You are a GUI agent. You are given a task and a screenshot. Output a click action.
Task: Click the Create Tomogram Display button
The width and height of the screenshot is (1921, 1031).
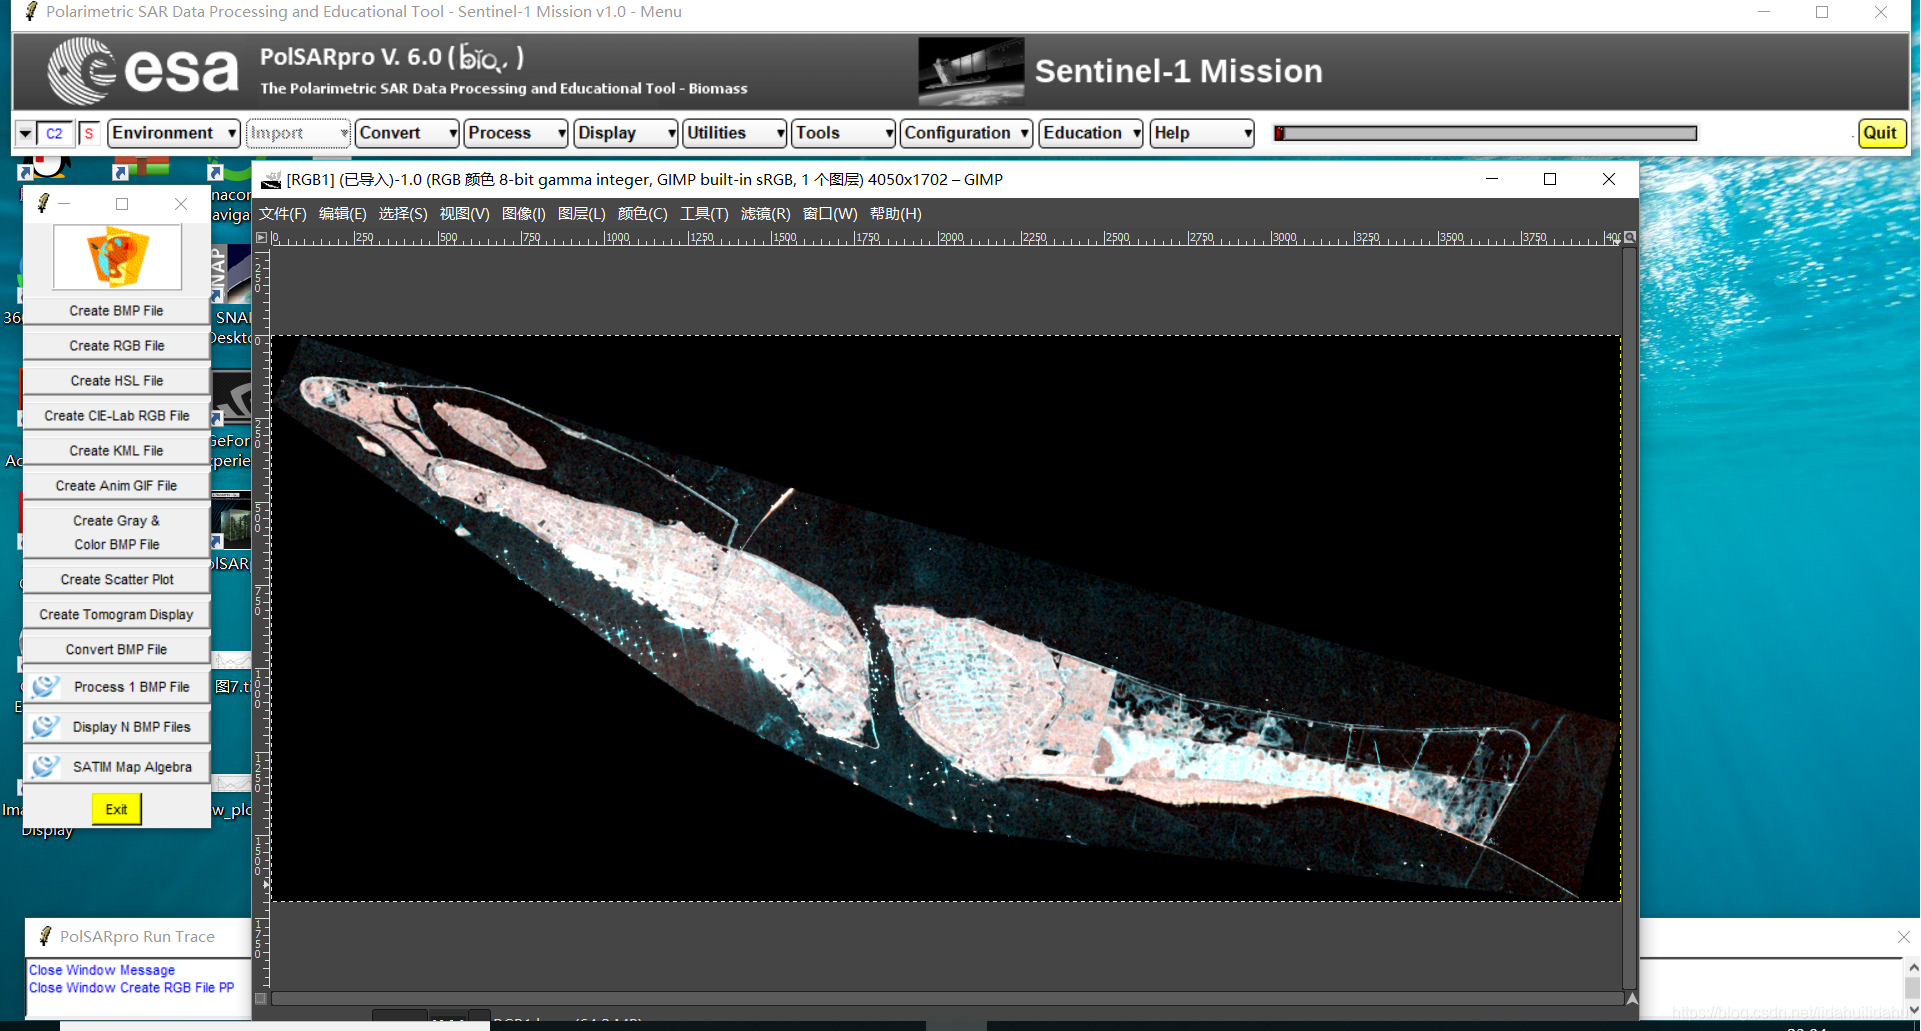(x=116, y=615)
